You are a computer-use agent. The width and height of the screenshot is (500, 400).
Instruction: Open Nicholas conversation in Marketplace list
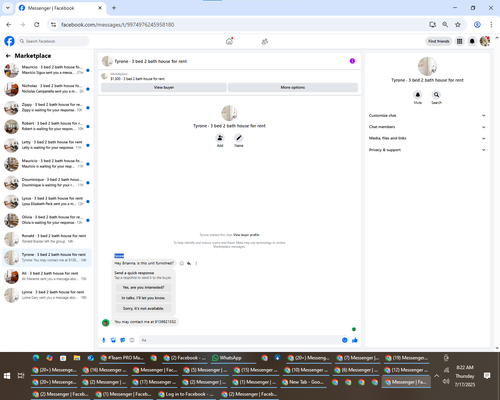pyautogui.click(x=47, y=89)
